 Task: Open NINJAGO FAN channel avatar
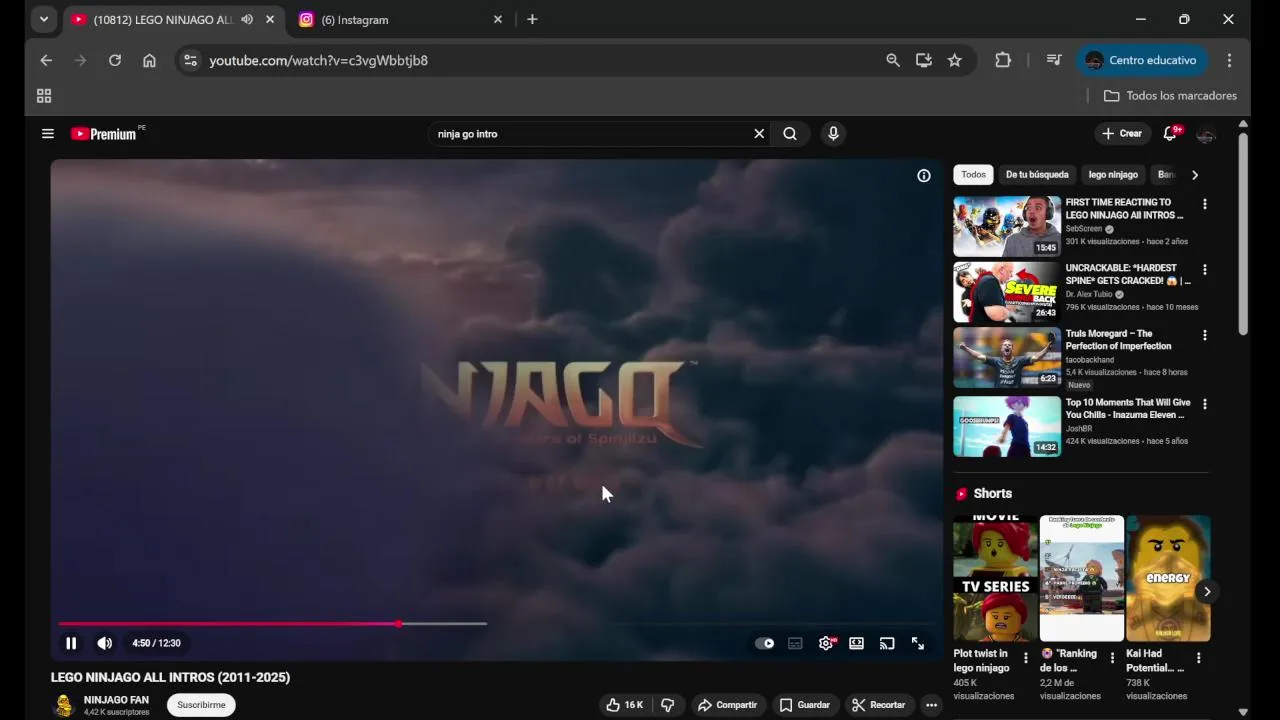(64, 706)
